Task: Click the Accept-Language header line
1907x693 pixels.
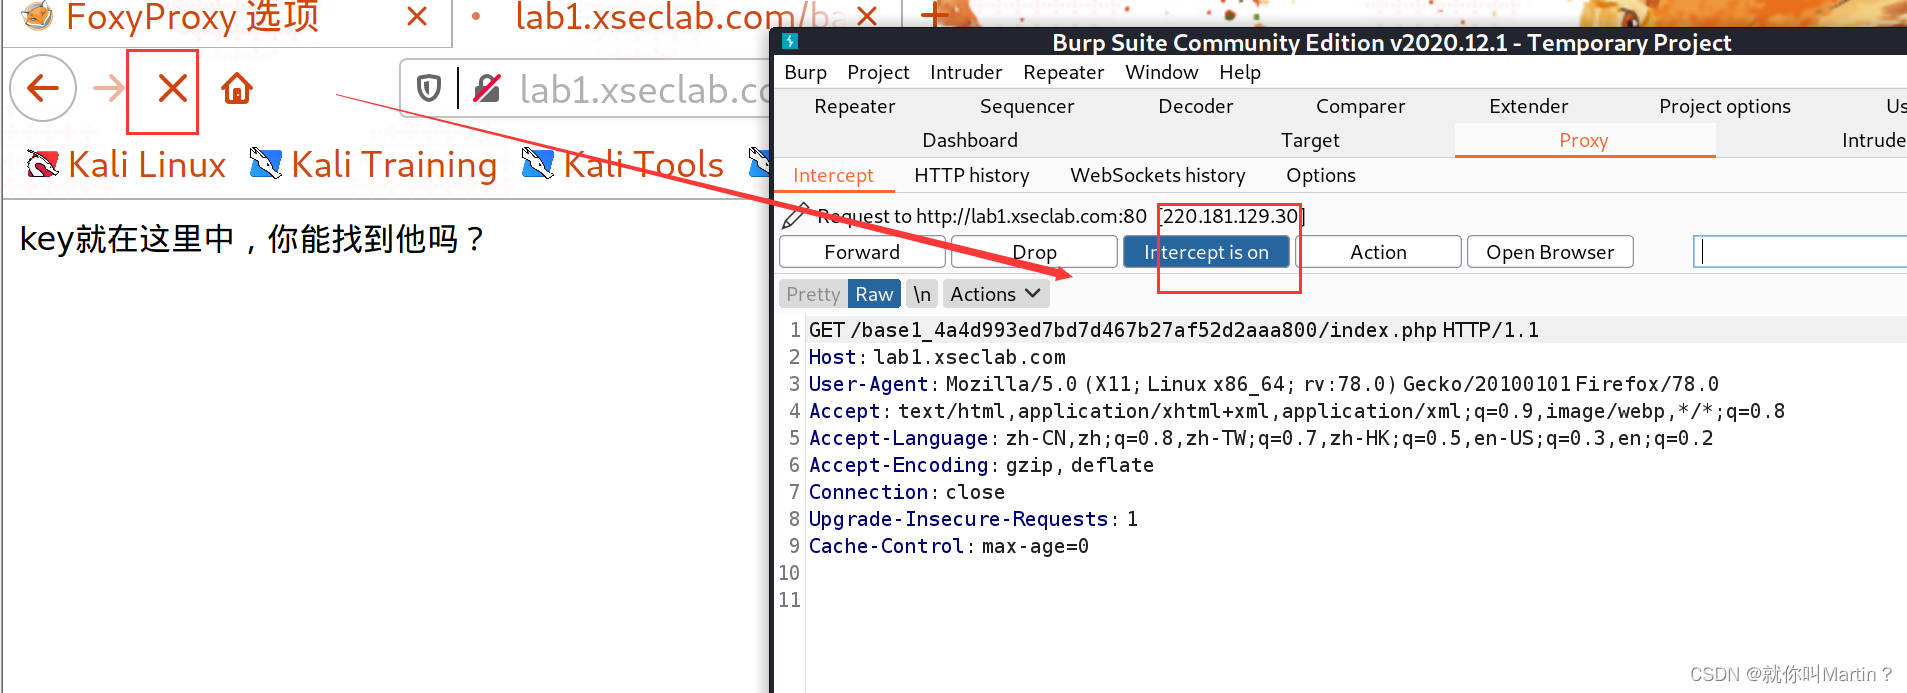Action: point(1260,438)
